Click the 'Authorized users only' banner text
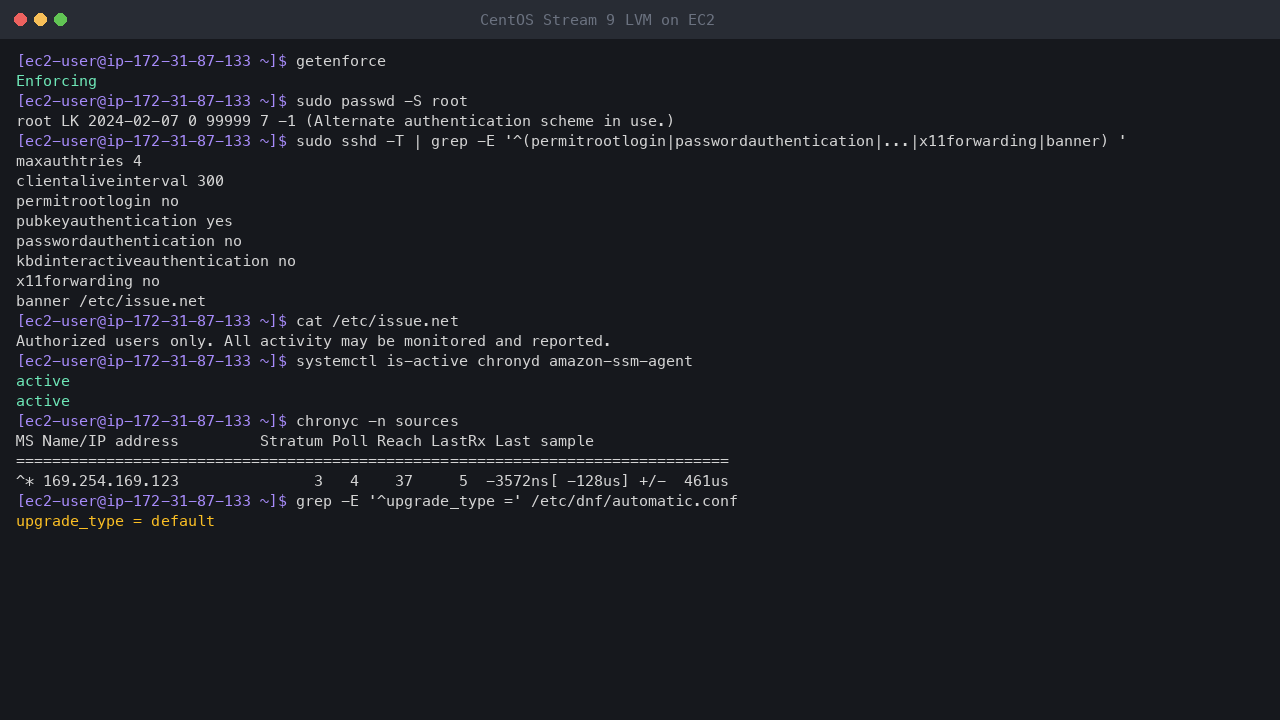The height and width of the screenshot is (720, 1280). [x=314, y=341]
